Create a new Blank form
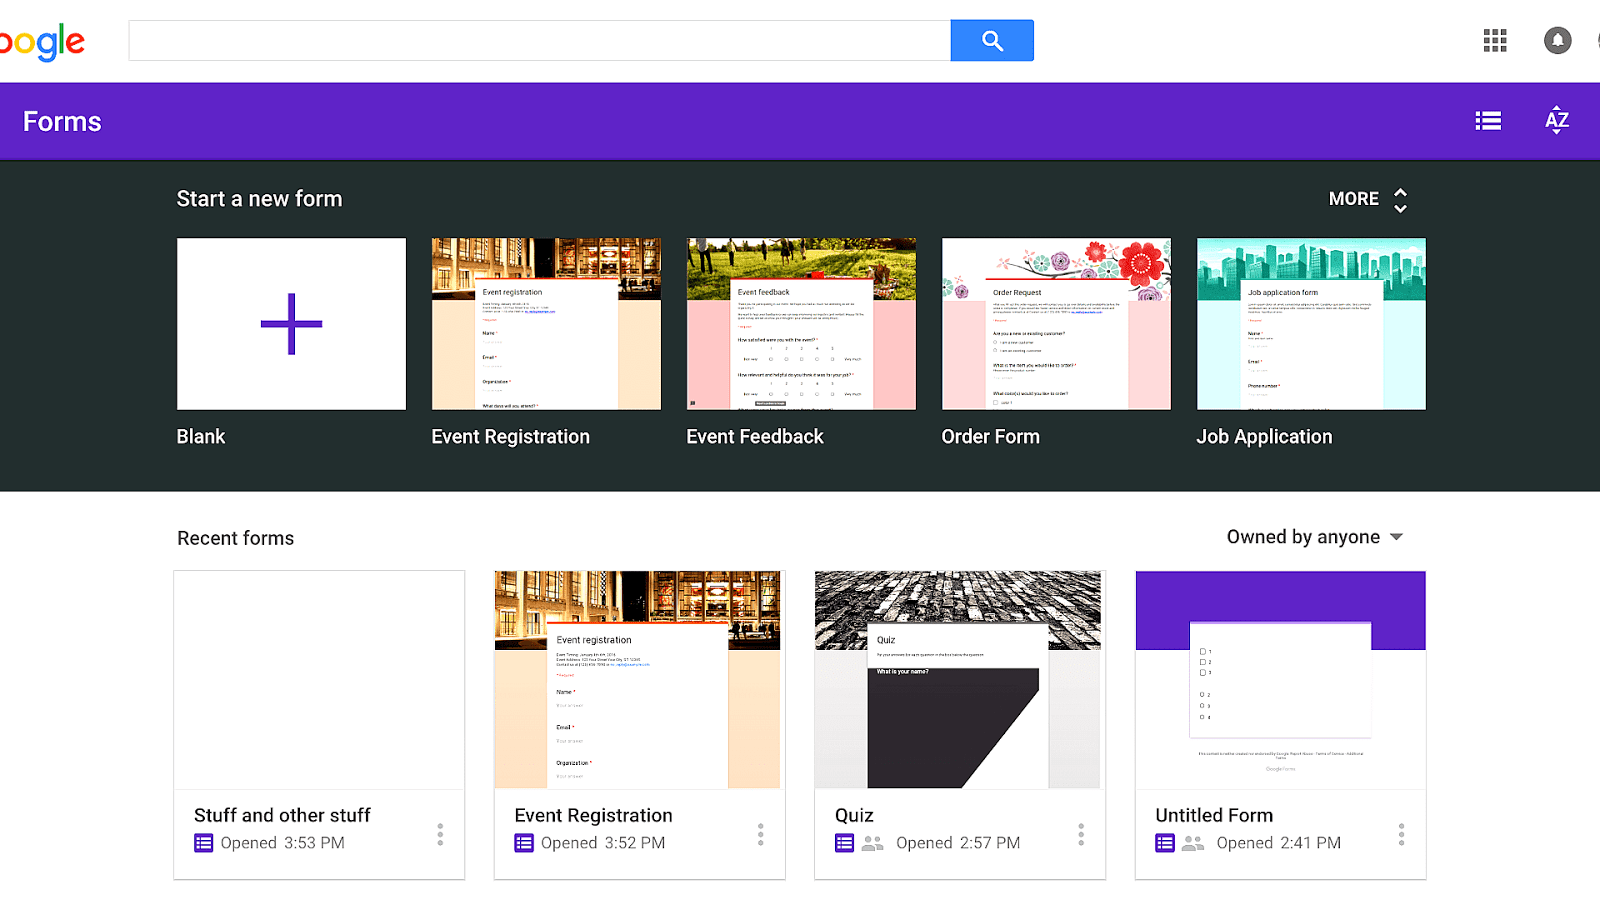1600x900 pixels. [x=290, y=323]
